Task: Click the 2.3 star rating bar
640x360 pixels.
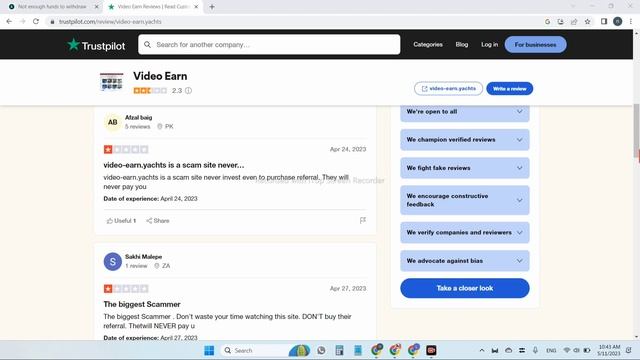Action: coord(150,91)
